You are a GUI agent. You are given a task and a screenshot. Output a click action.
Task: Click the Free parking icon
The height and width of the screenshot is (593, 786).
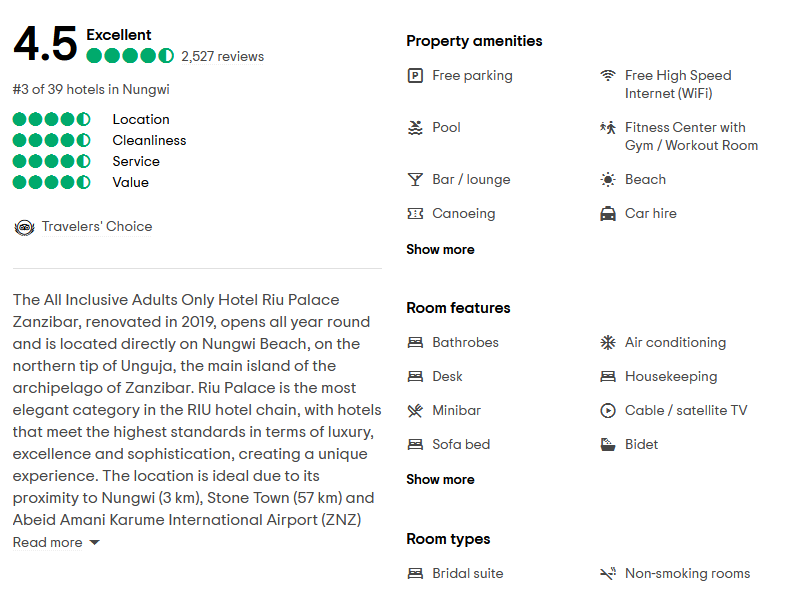tap(415, 76)
